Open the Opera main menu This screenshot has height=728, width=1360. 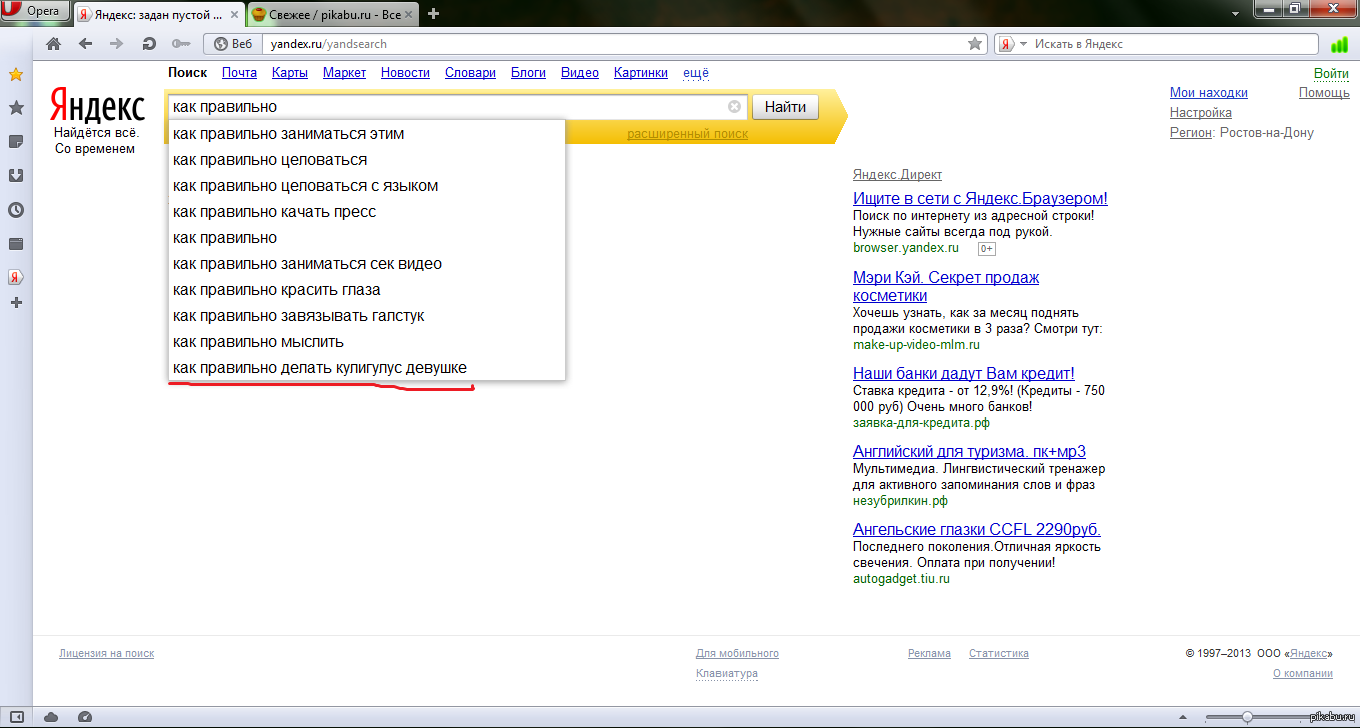(34, 12)
